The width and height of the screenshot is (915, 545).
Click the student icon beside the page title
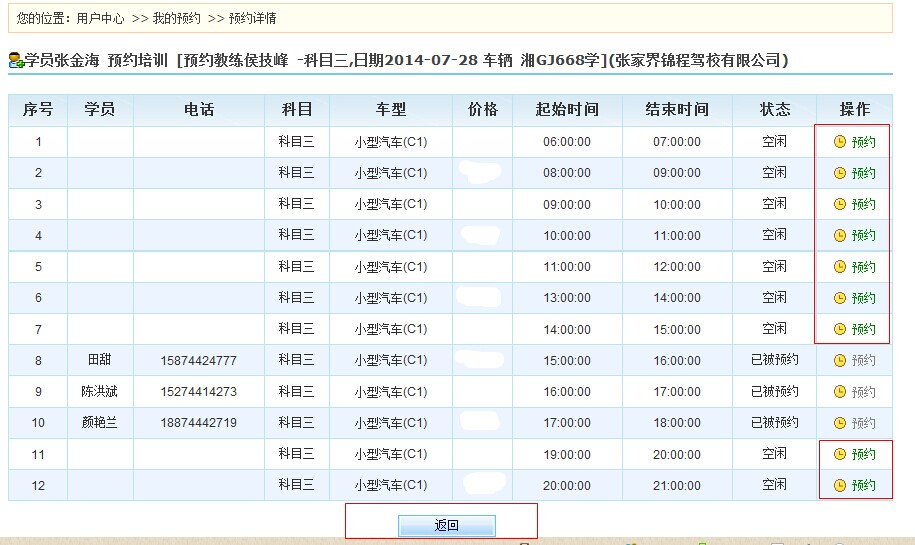16,61
